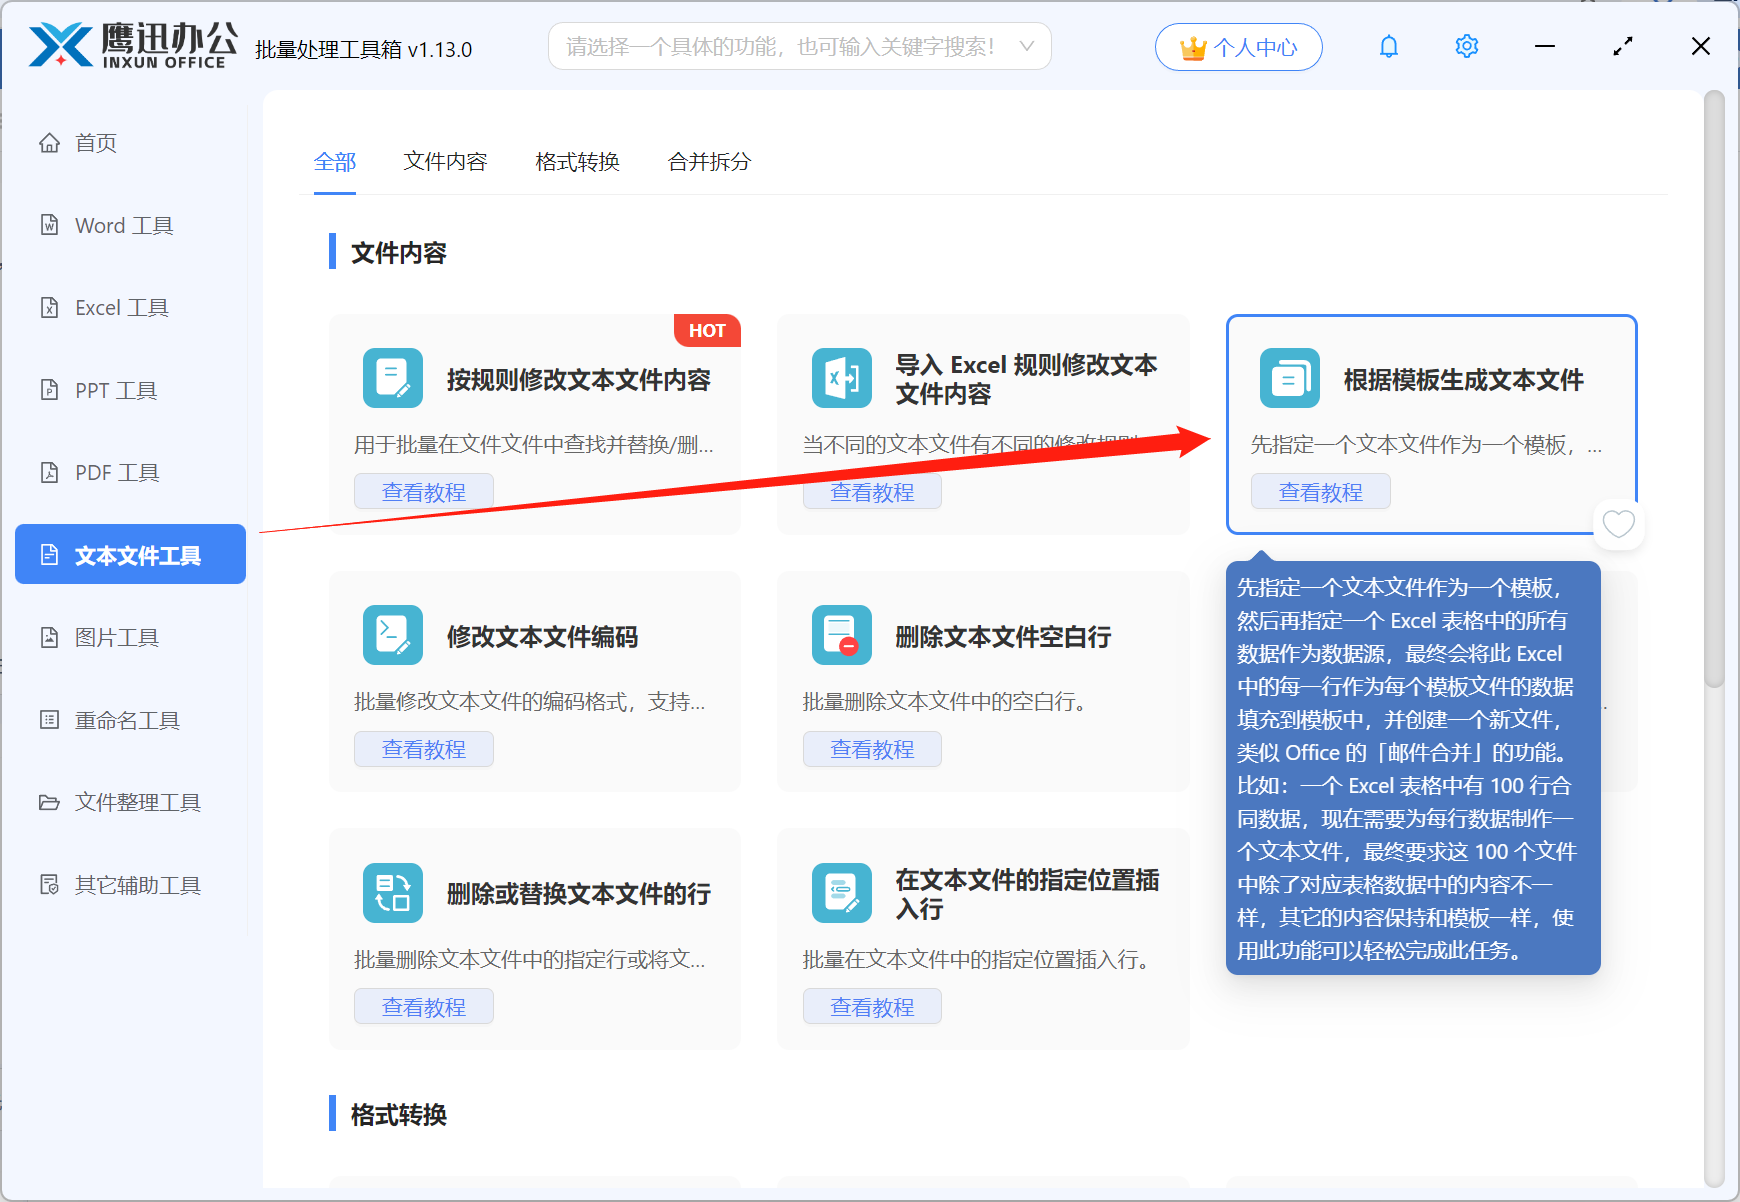Open the 格式转换 tab
1740x1202 pixels.
tap(576, 161)
